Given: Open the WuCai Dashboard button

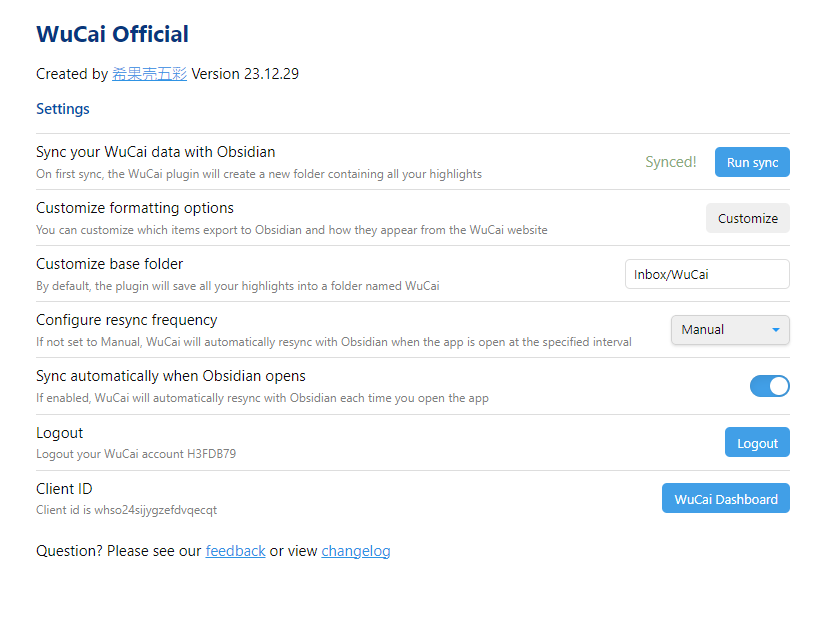Looking at the screenshot, I should point(726,498).
